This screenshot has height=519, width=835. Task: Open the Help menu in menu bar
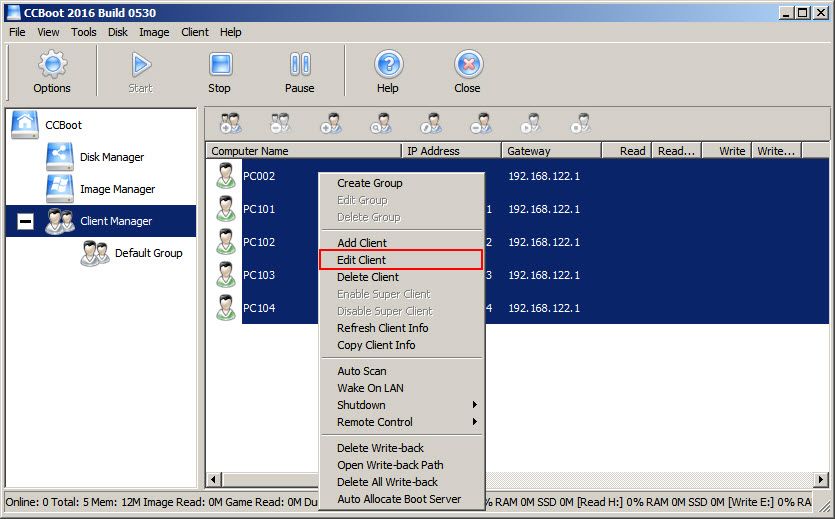pyautogui.click(x=231, y=32)
